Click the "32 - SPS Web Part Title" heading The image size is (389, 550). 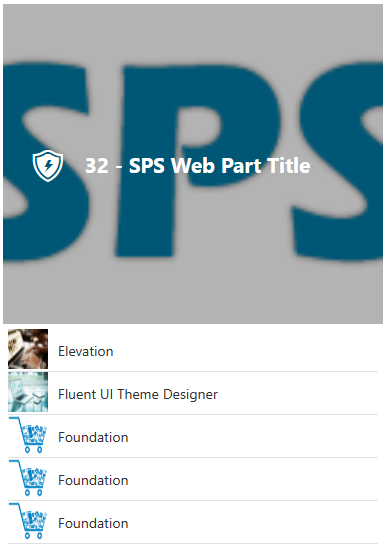(x=198, y=165)
